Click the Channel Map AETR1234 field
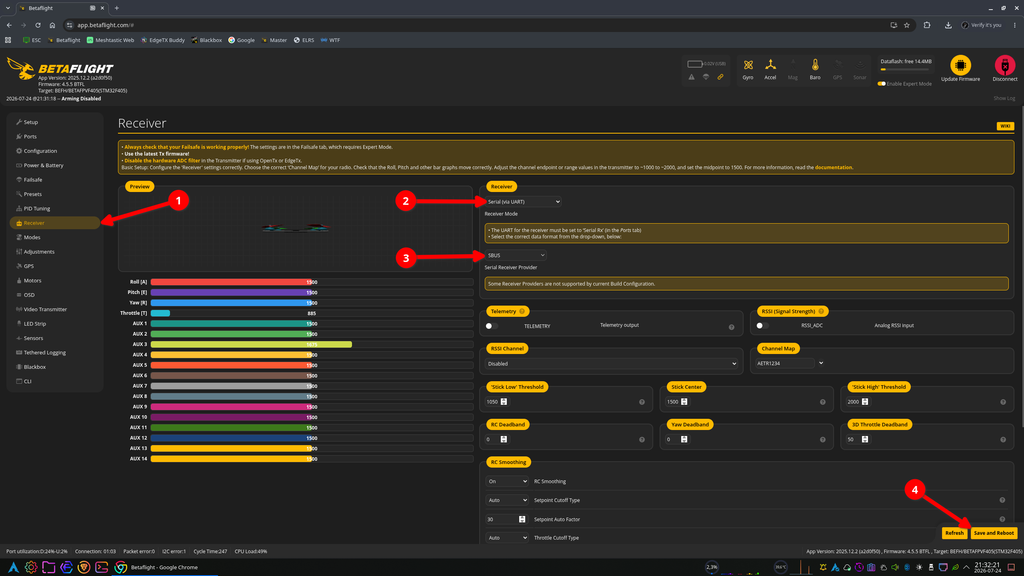 (785, 363)
